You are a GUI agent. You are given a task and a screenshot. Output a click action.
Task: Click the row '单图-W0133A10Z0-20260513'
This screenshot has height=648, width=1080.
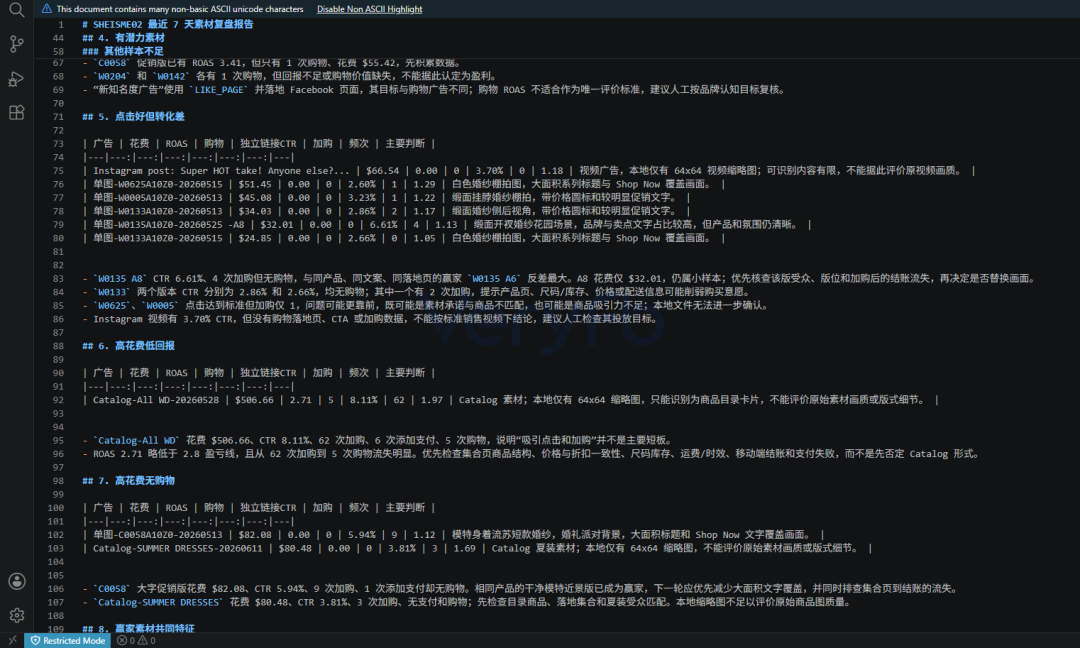click(x=386, y=211)
